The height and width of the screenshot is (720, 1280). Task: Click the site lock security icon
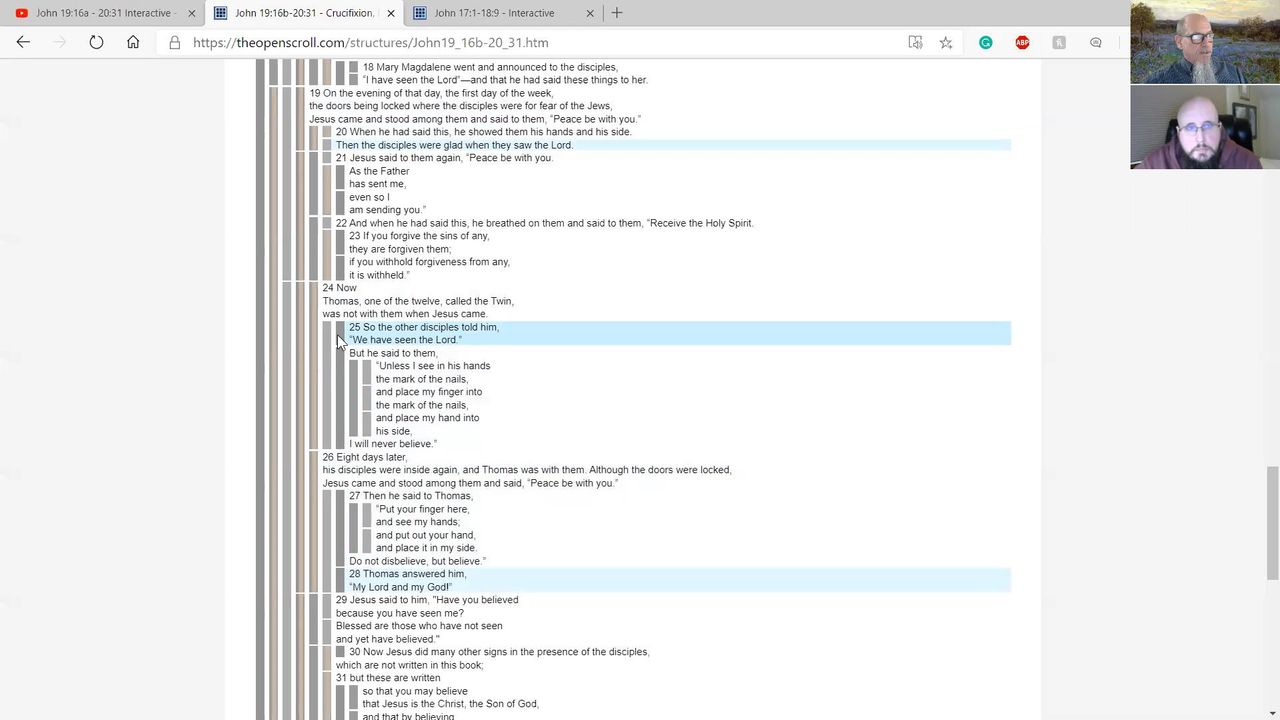[x=175, y=43]
